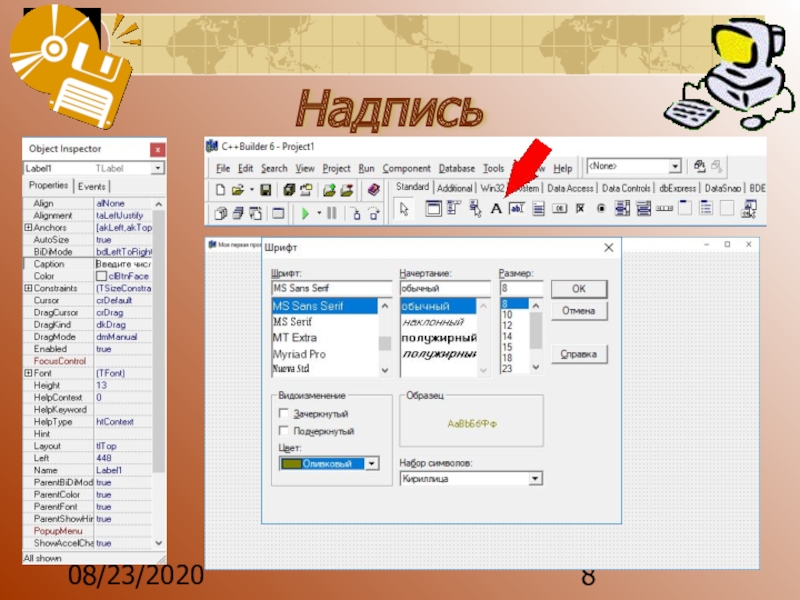The height and width of the screenshot is (600, 800).
Task: Click the Color property swatch clBtnFace
Action: (x=101, y=276)
